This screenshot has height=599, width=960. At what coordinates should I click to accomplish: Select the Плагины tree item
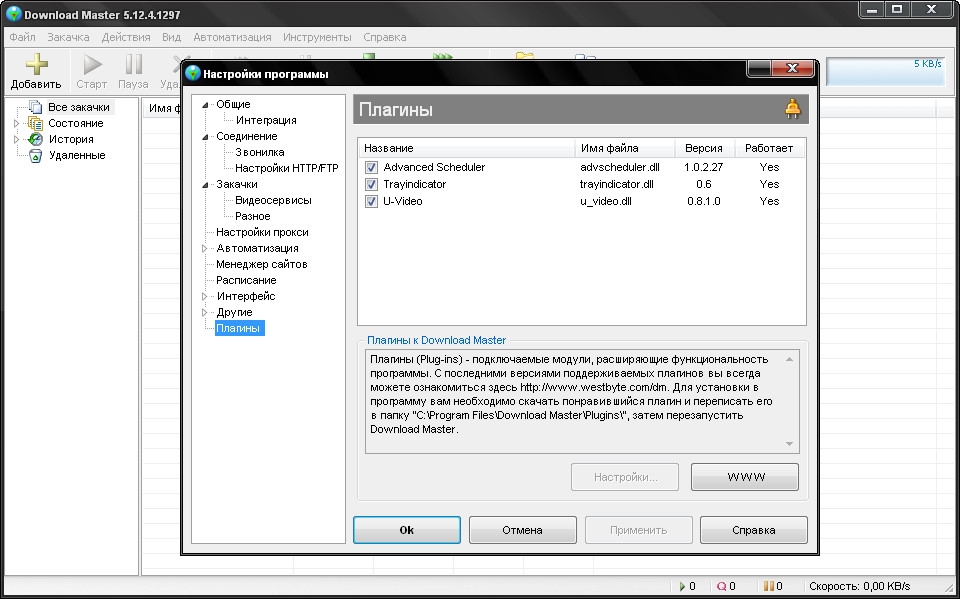click(238, 328)
